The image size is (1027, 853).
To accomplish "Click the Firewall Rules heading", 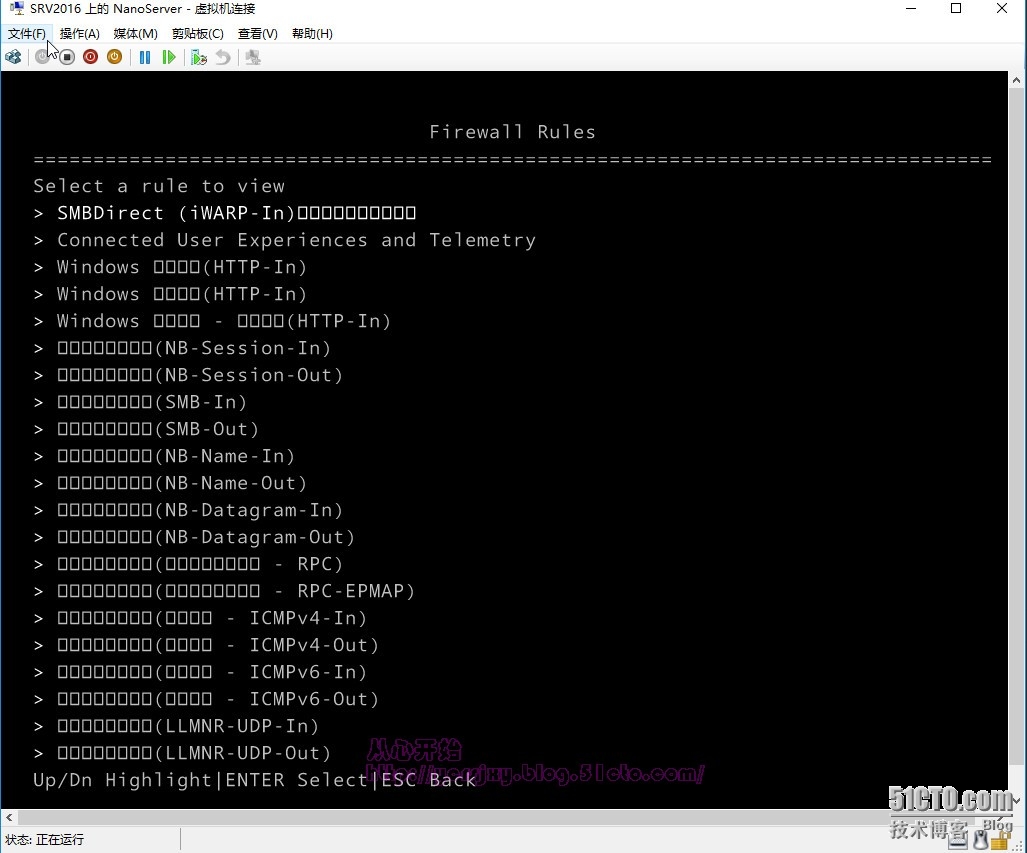I will point(512,132).
